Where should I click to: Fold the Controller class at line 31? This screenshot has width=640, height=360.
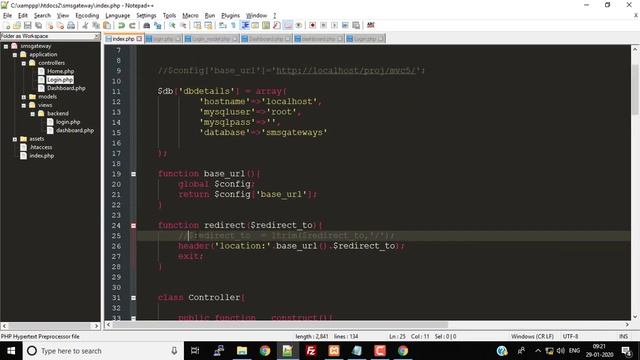click(x=133, y=298)
